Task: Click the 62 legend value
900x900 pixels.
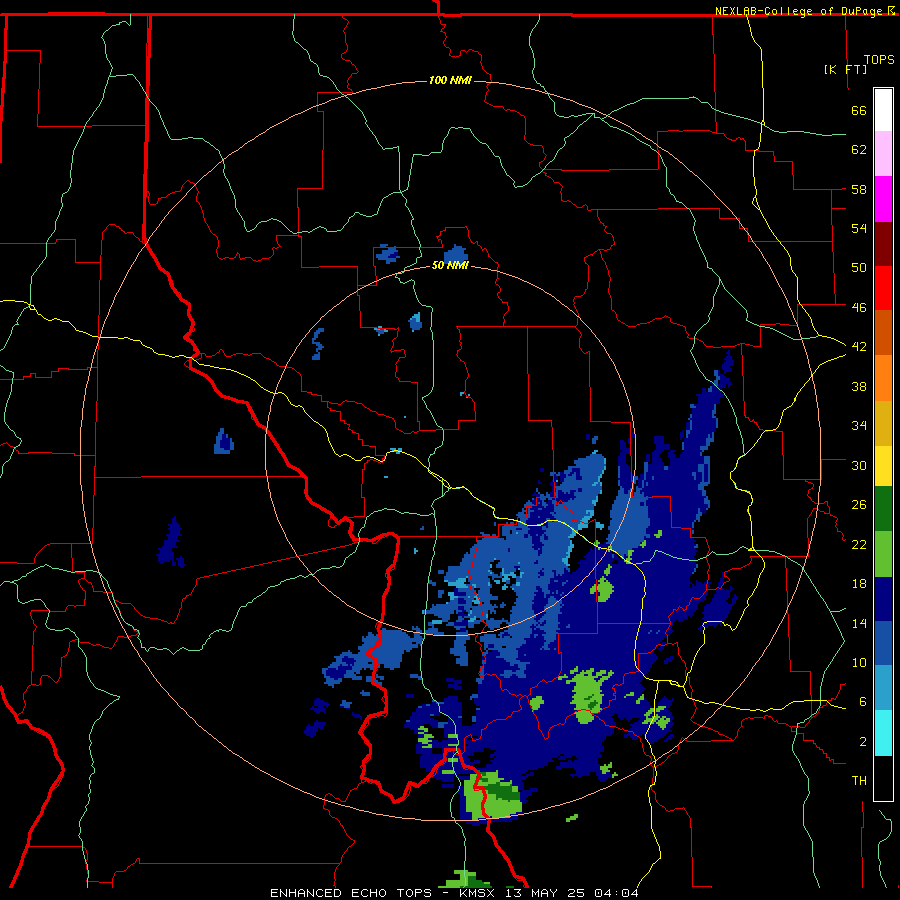Action: 859,150
